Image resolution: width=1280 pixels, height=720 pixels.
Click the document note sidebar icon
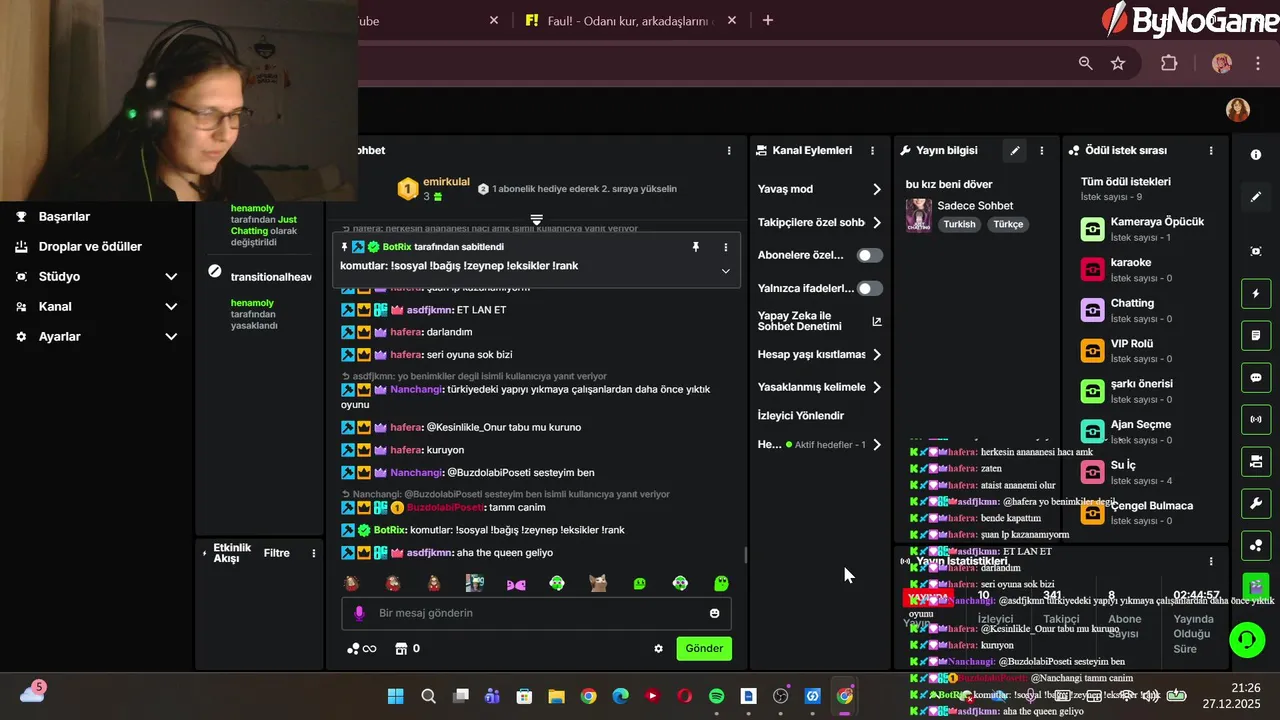[x=1256, y=335]
